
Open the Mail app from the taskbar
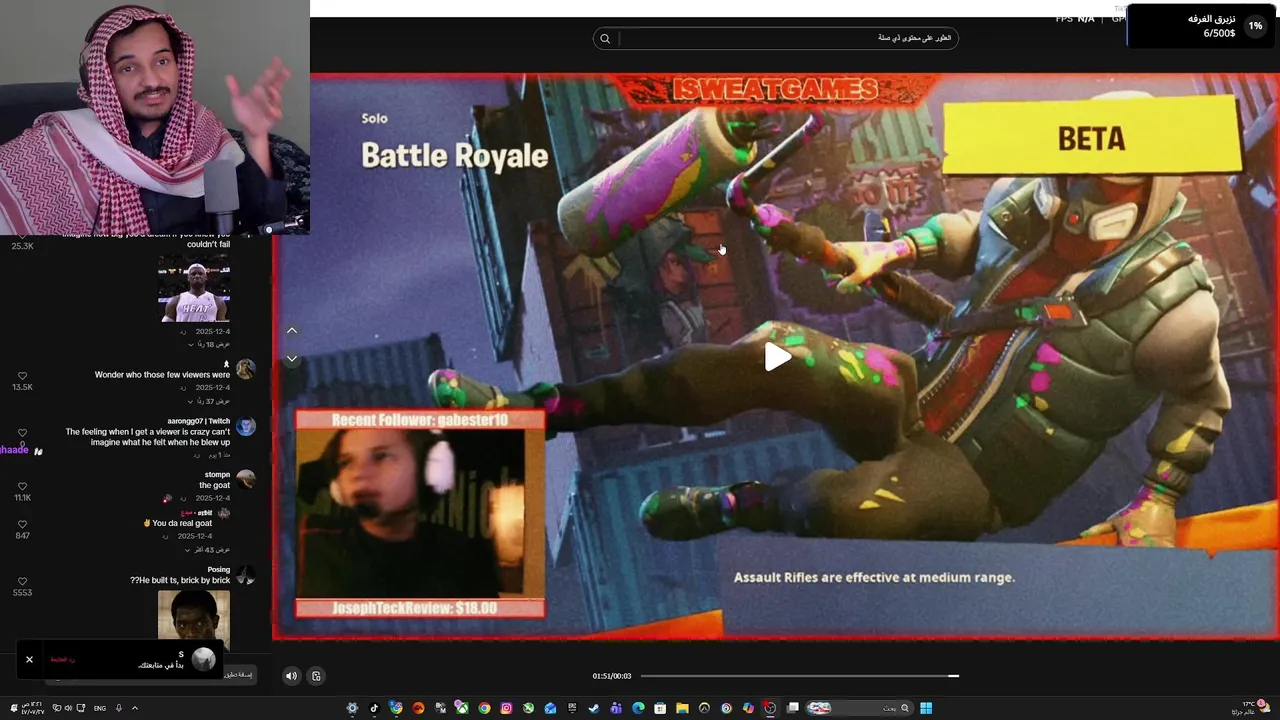(550, 708)
